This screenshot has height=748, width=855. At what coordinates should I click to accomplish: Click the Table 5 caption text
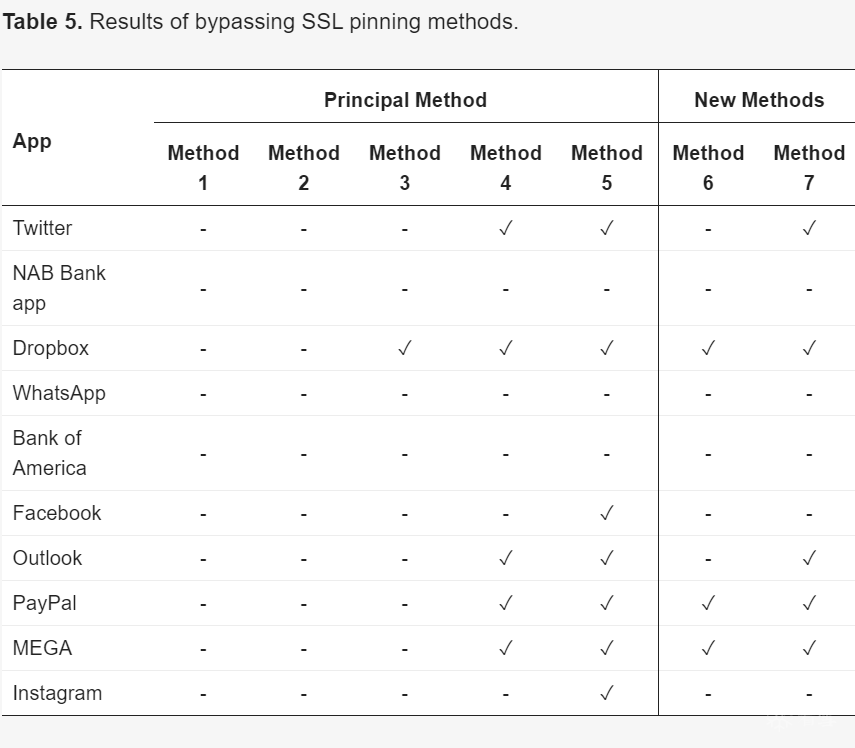click(x=261, y=22)
